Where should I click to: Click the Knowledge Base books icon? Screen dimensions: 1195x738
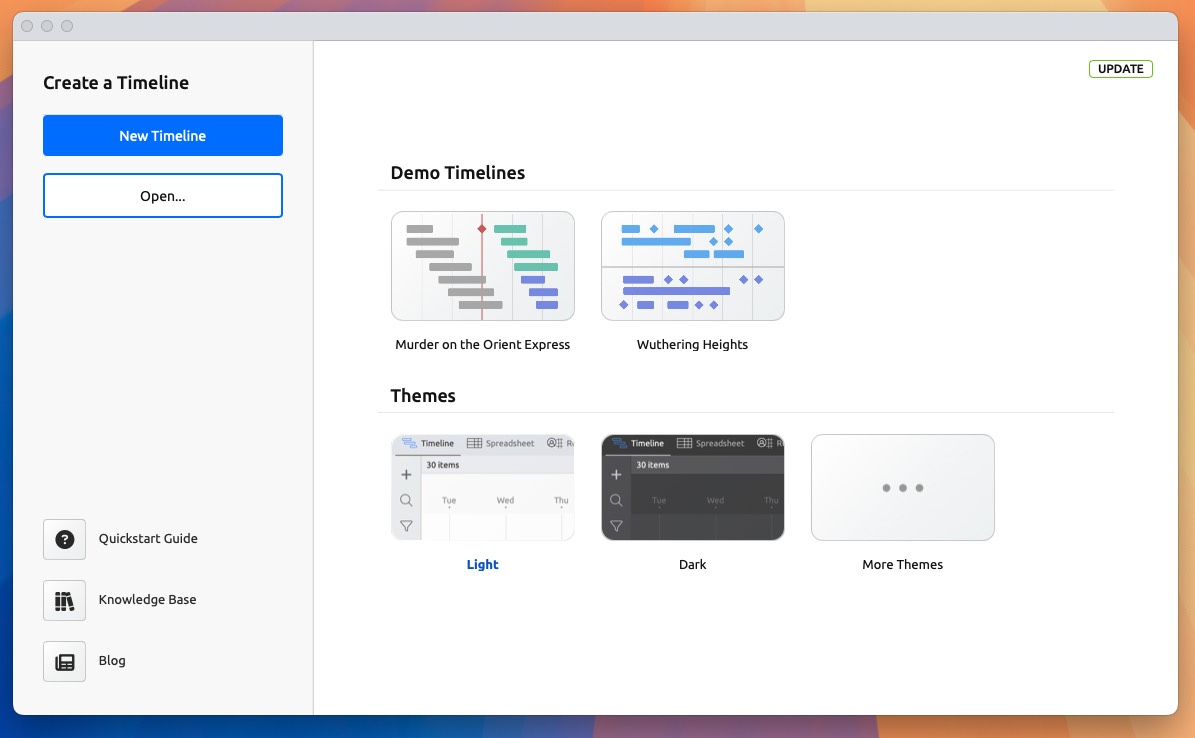[x=64, y=600]
